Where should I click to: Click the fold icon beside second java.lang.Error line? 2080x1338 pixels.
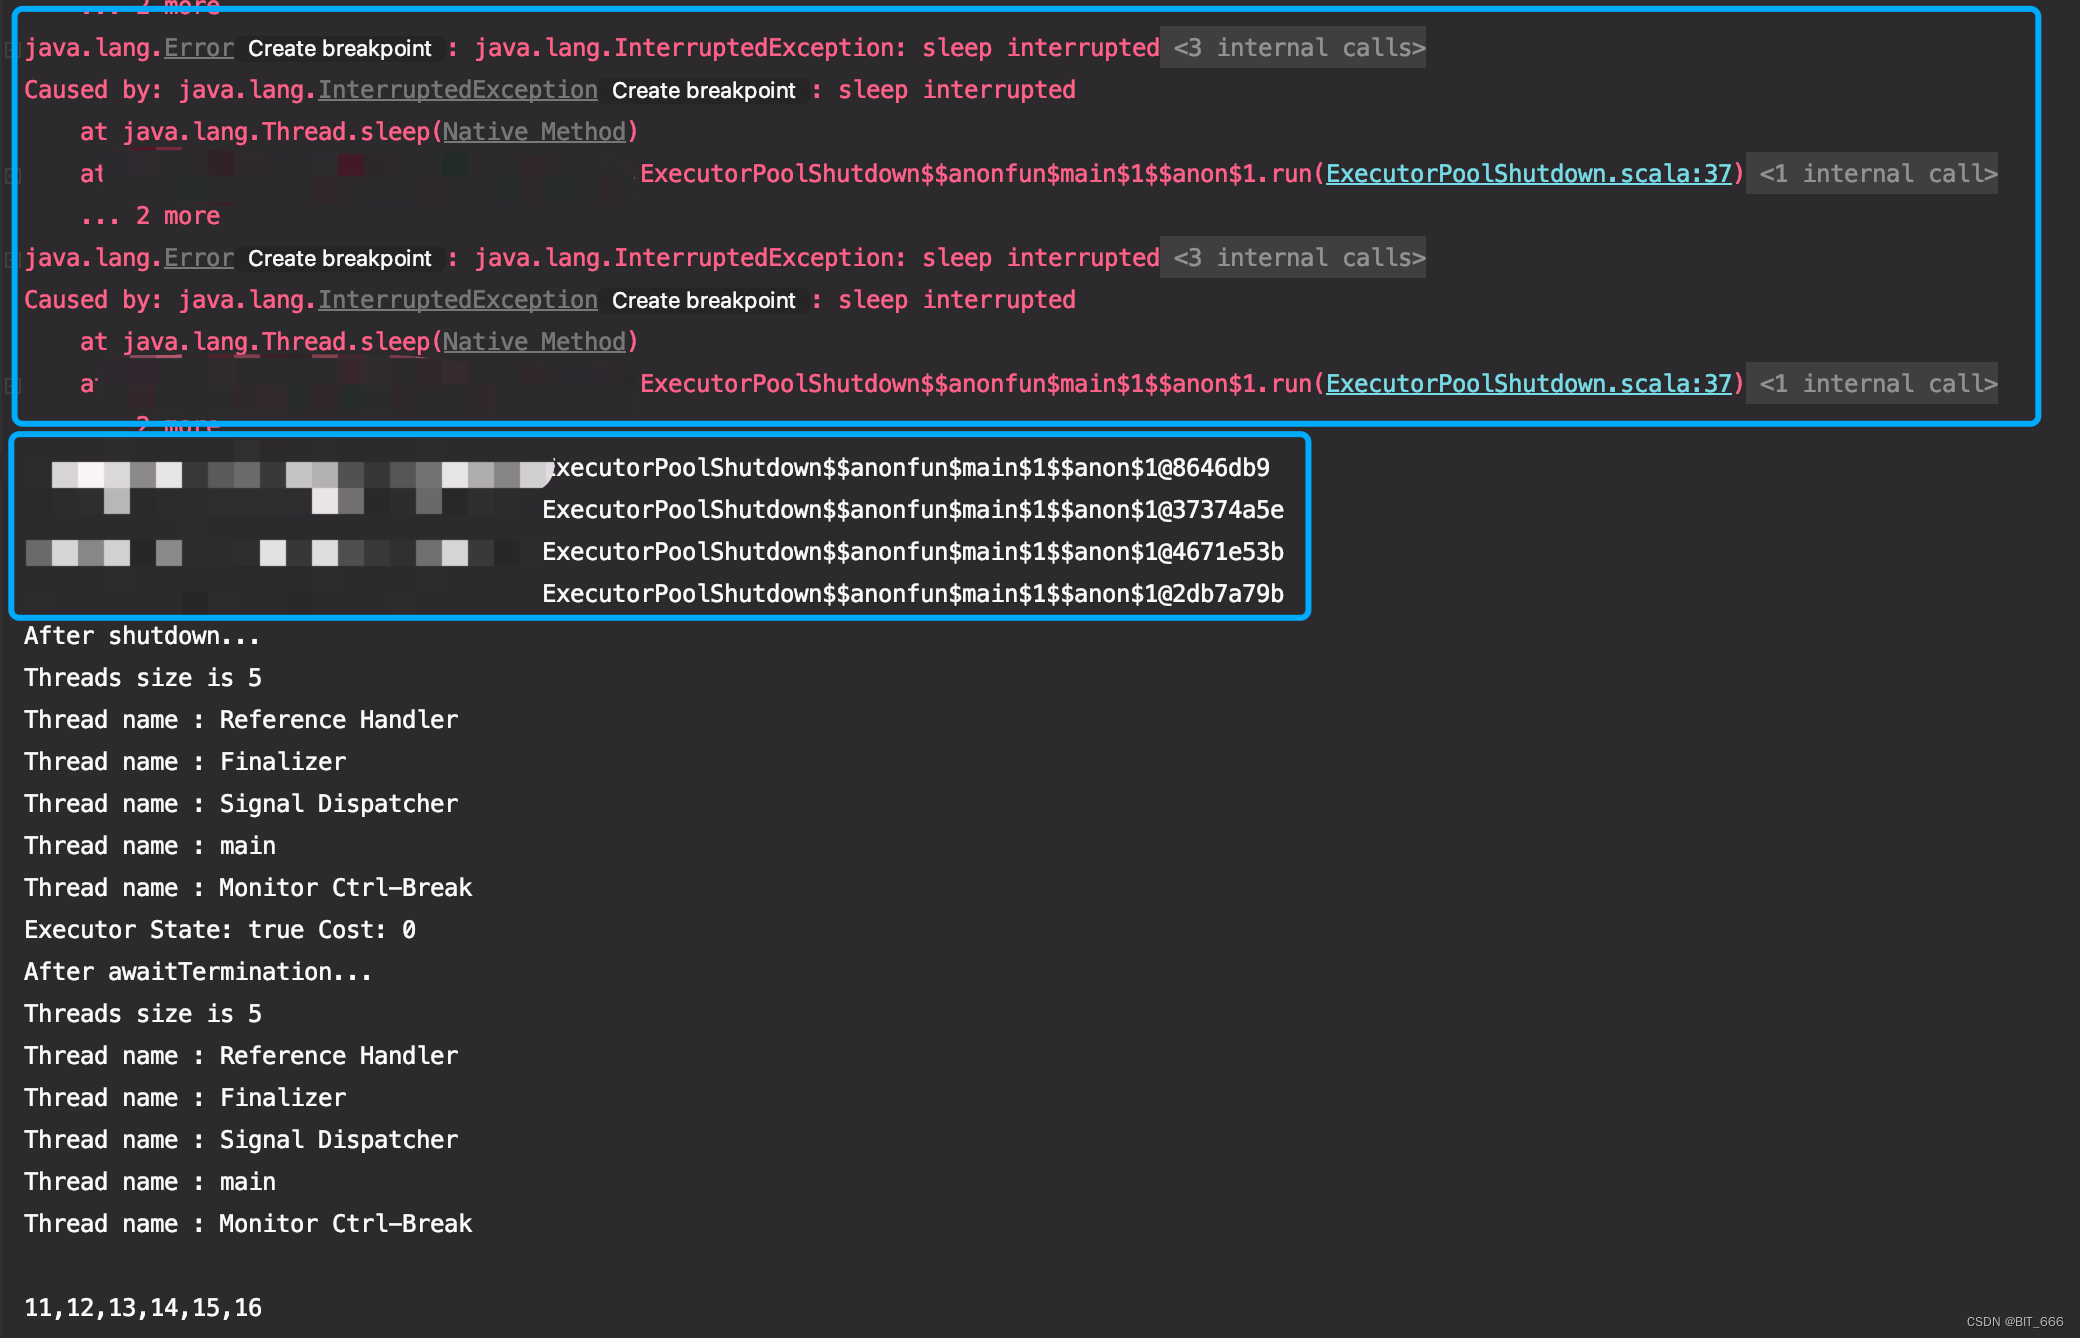(12, 257)
